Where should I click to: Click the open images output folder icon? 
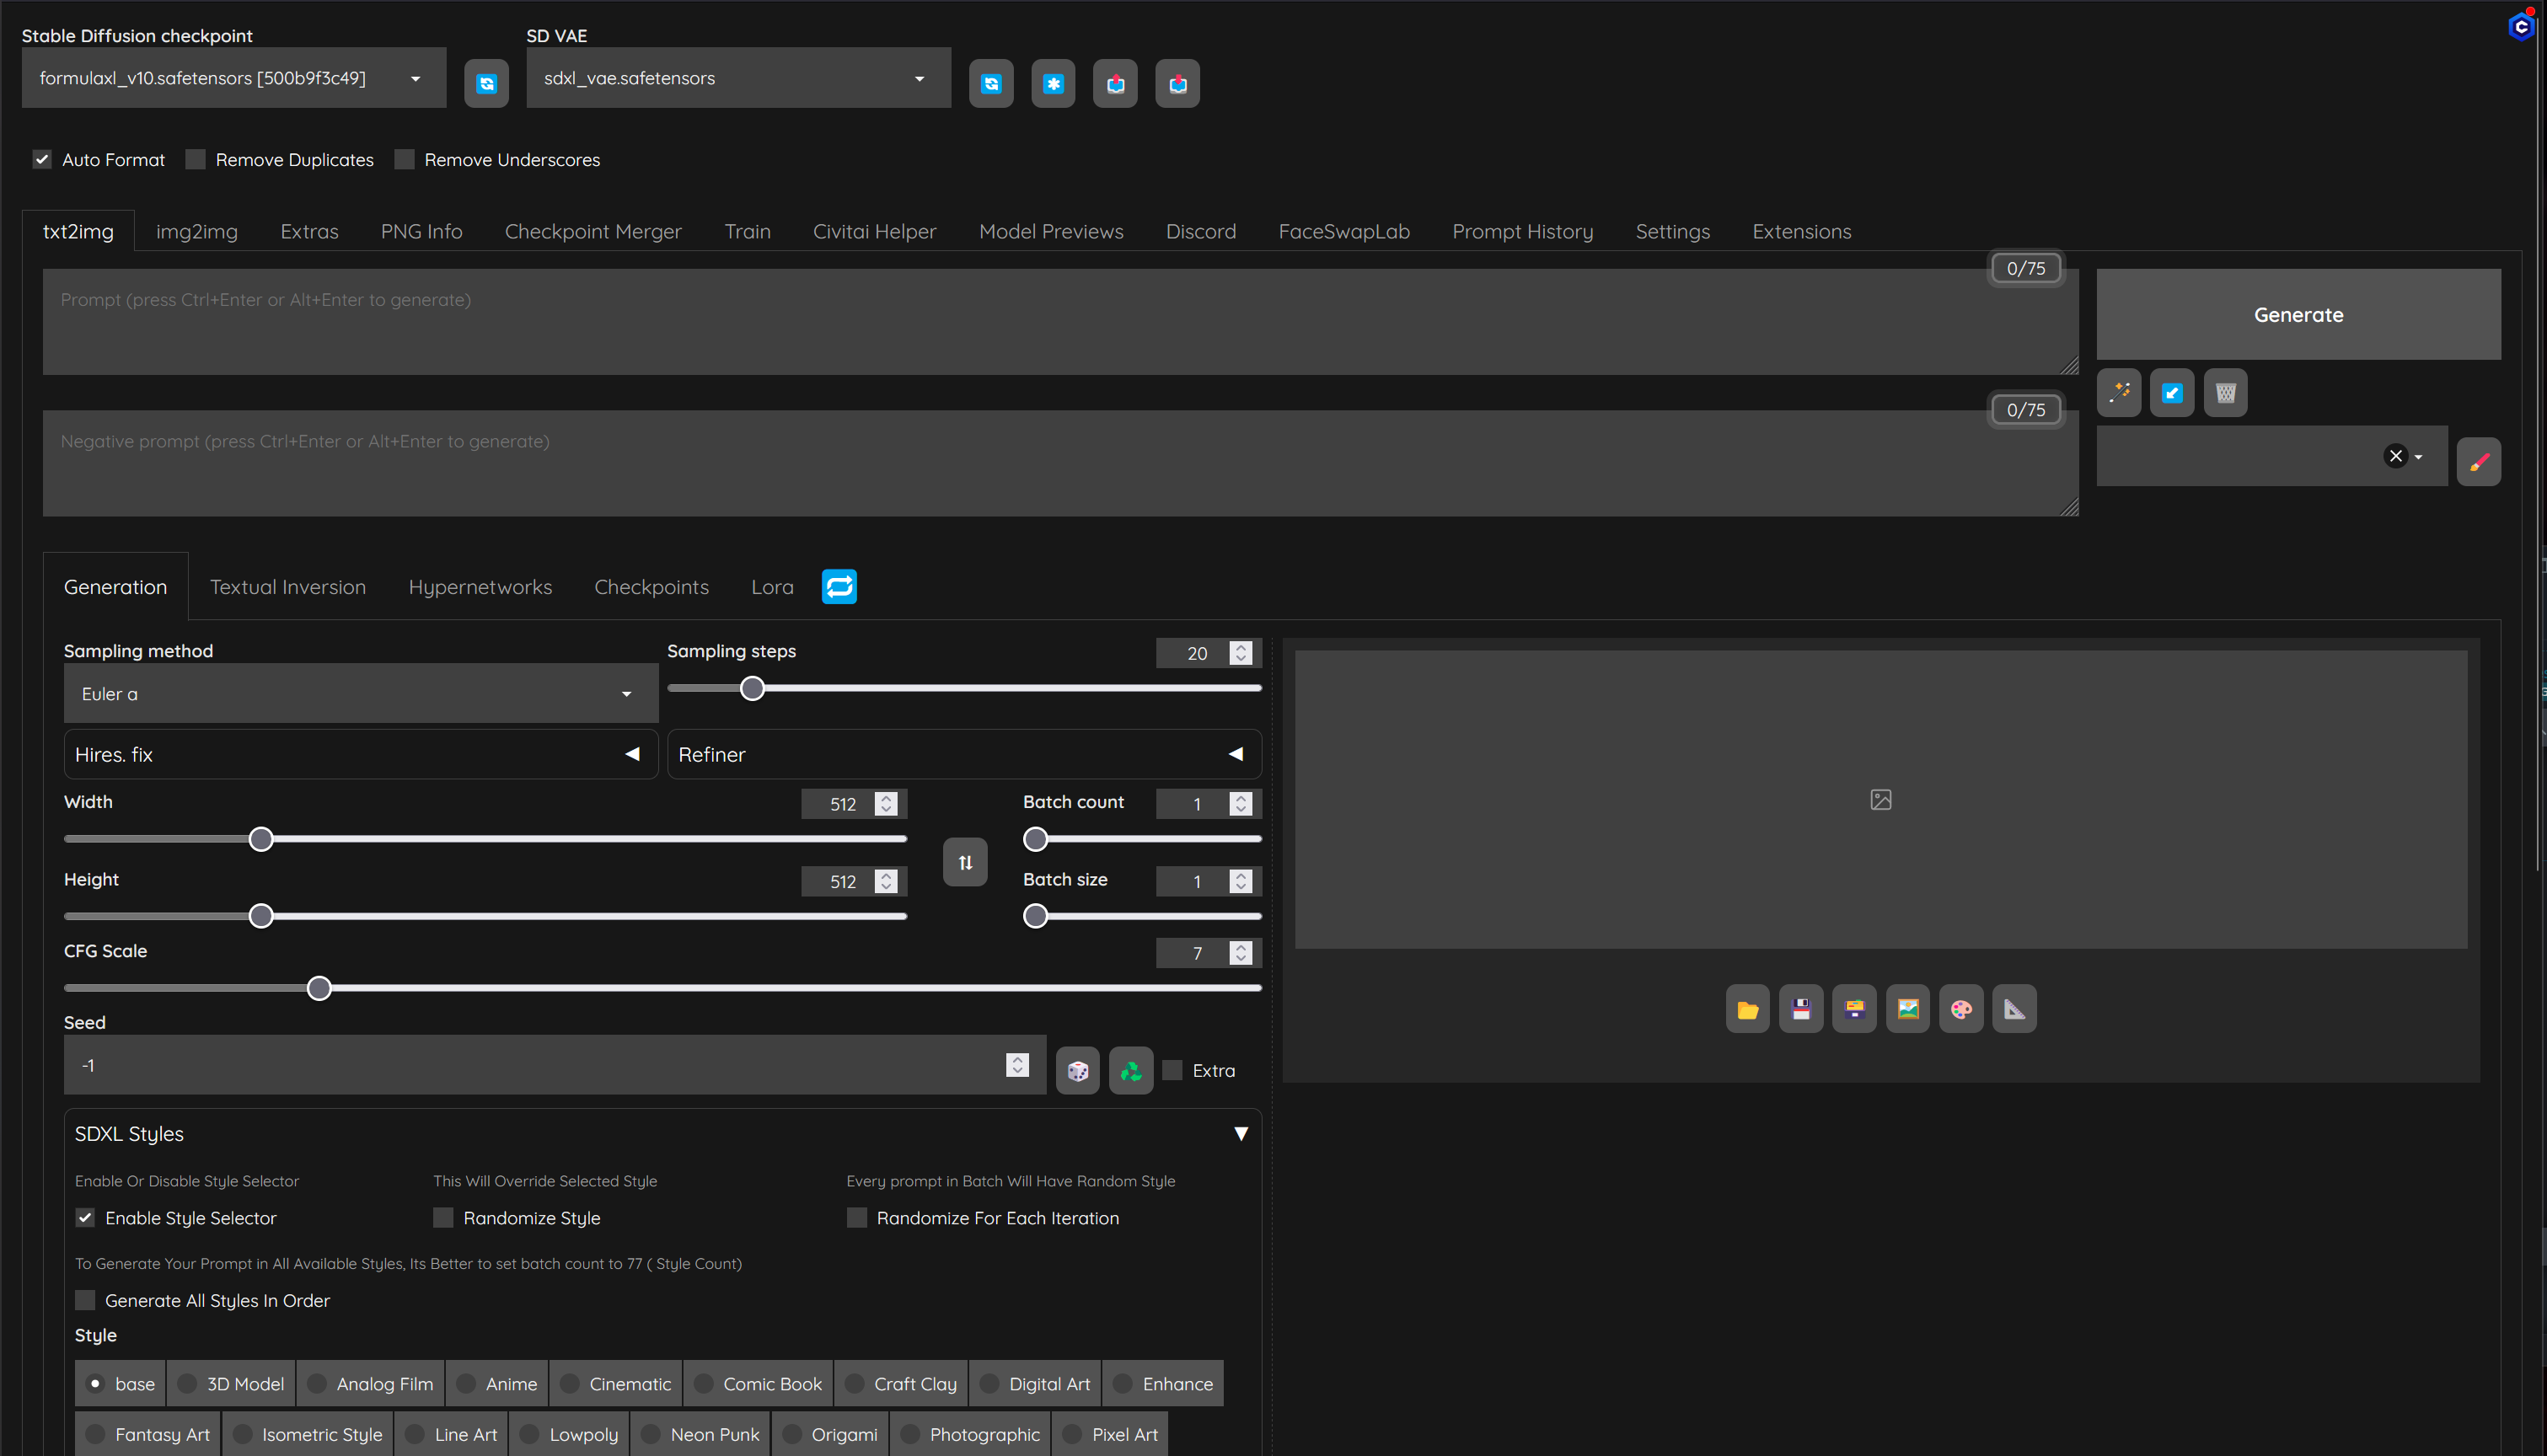pyautogui.click(x=1747, y=1008)
